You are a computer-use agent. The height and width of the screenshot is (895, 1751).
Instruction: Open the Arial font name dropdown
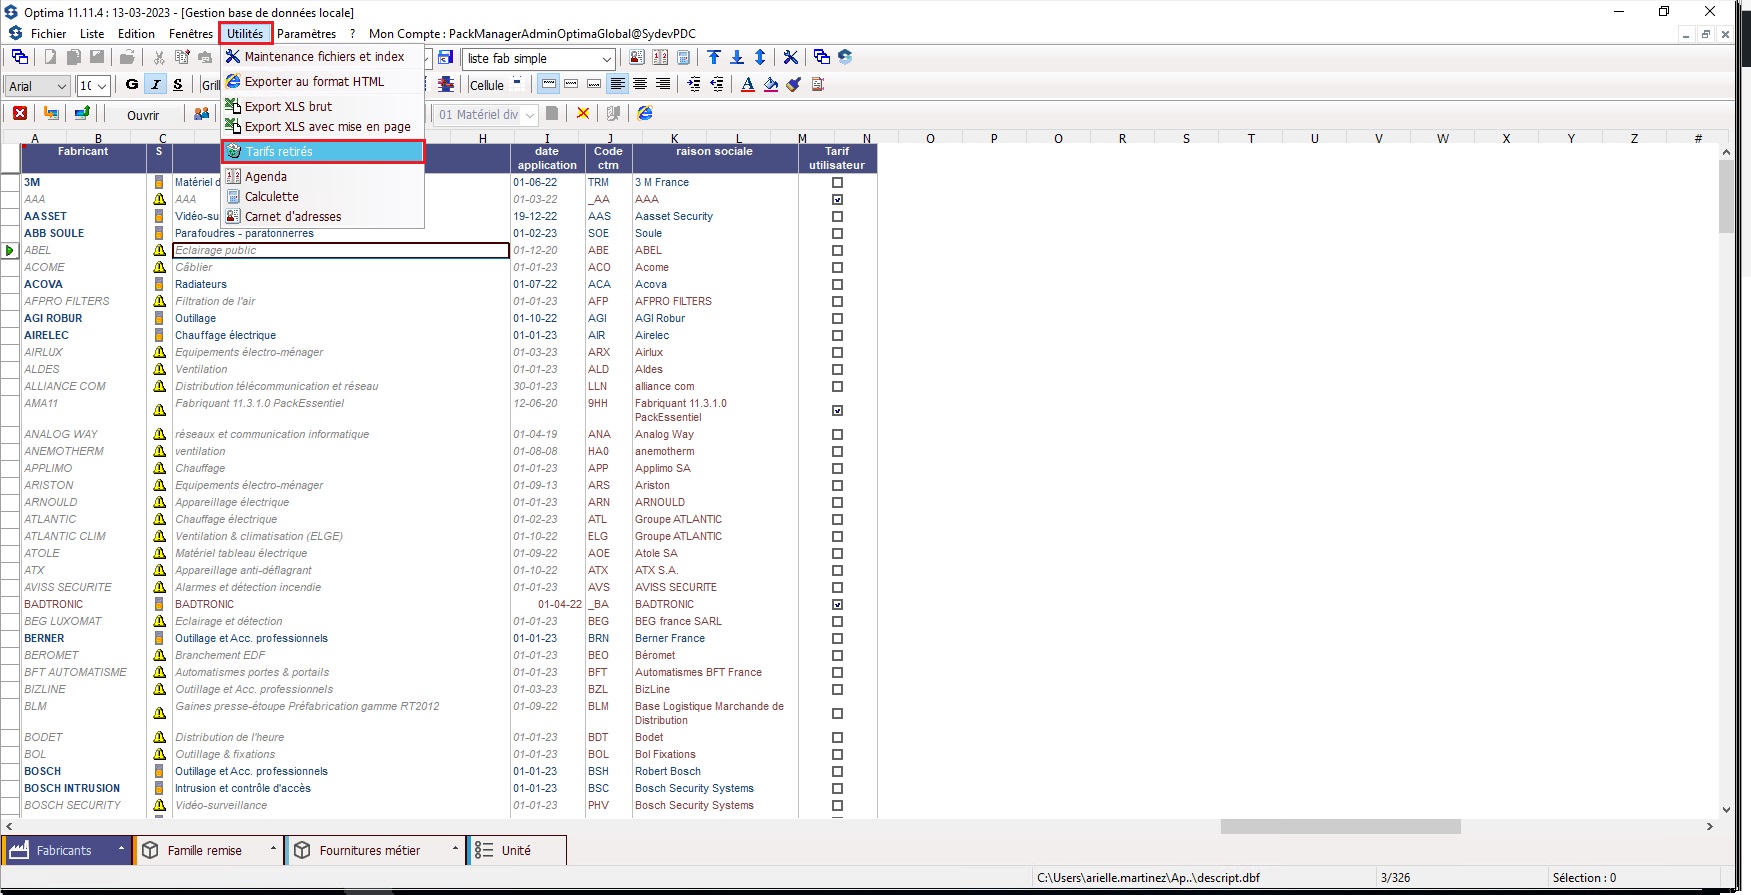coord(62,86)
